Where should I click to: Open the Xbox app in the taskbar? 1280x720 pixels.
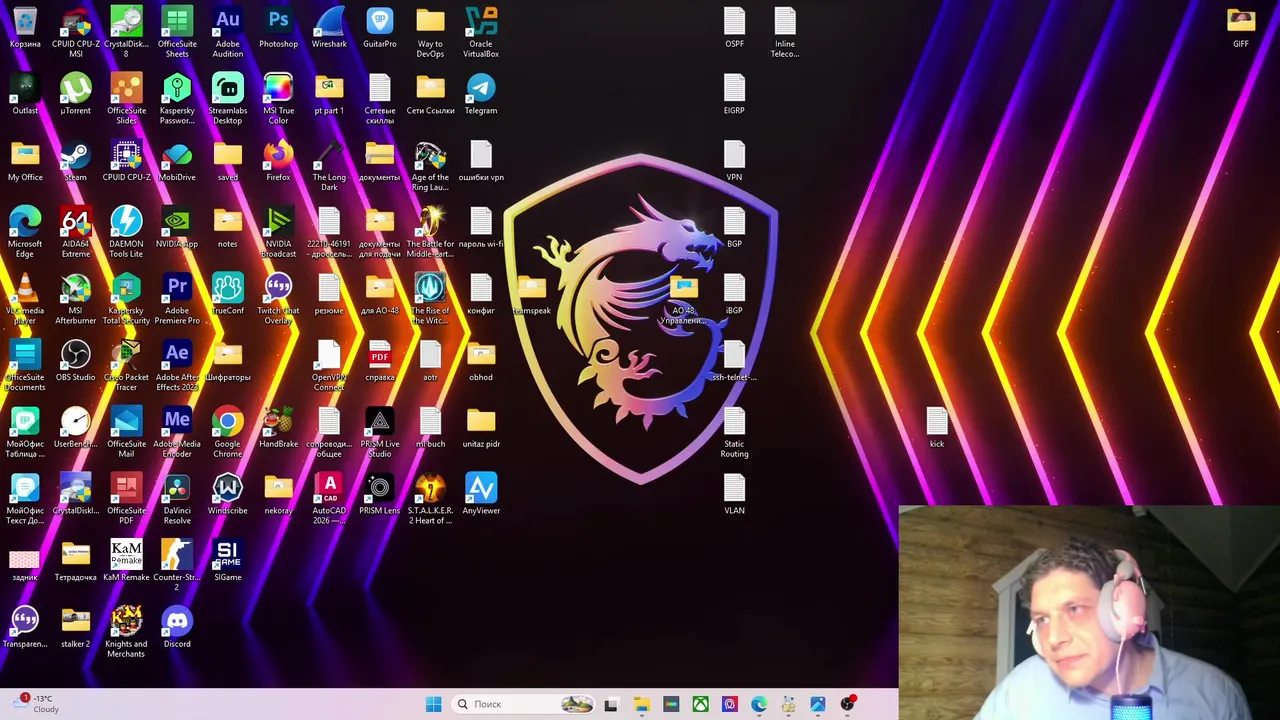[x=700, y=704]
